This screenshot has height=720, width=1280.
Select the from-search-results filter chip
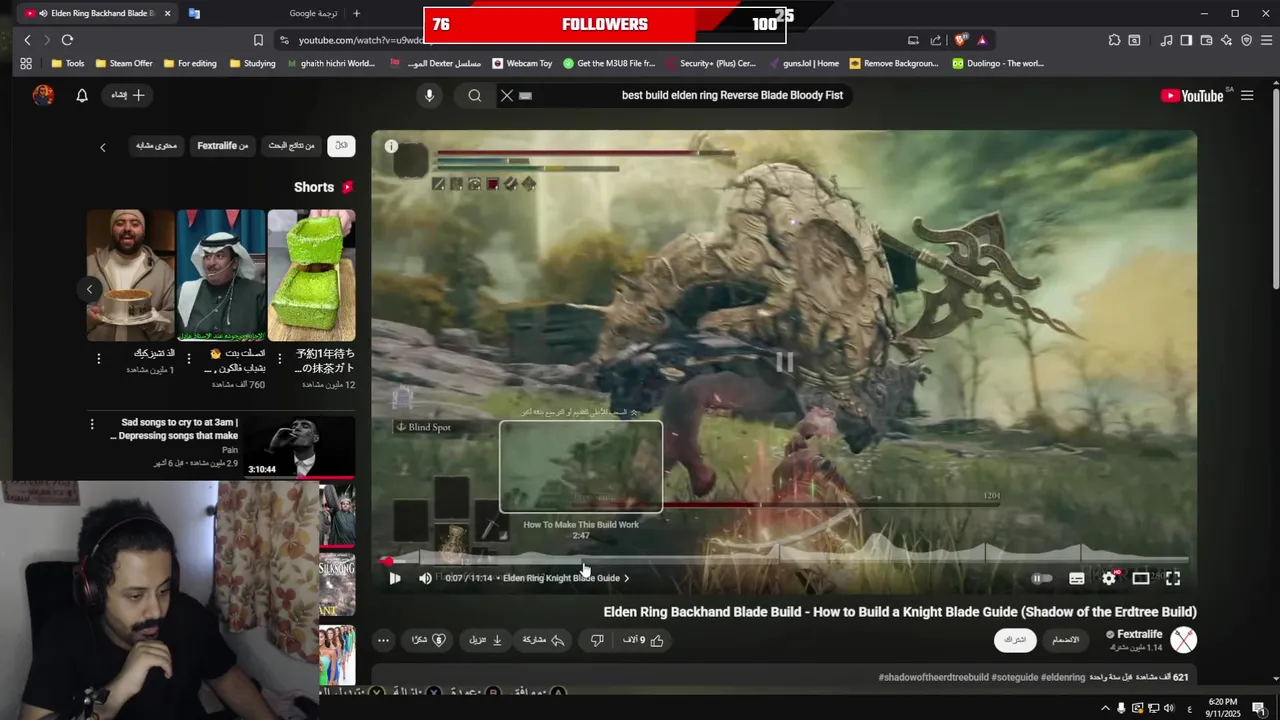tap(291, 146)
